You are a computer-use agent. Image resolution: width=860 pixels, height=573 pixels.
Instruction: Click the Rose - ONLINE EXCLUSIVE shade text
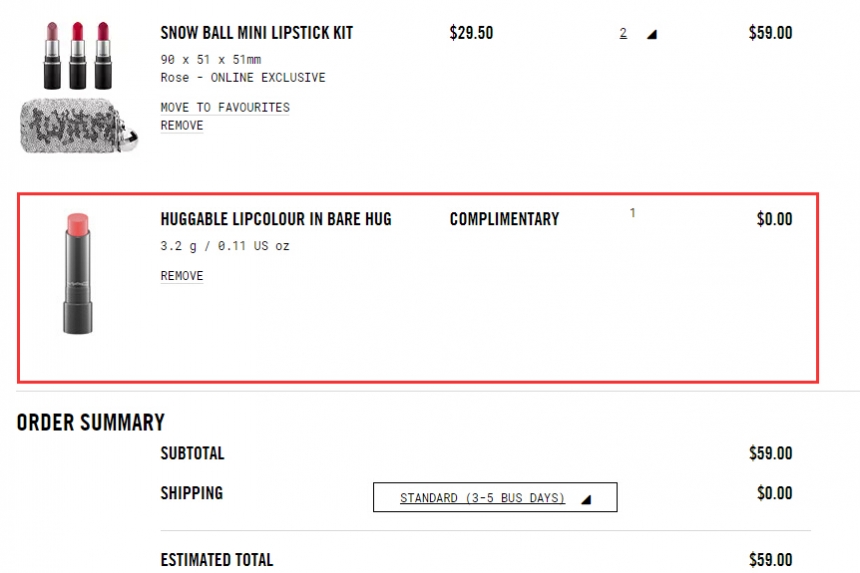(242, 77)
